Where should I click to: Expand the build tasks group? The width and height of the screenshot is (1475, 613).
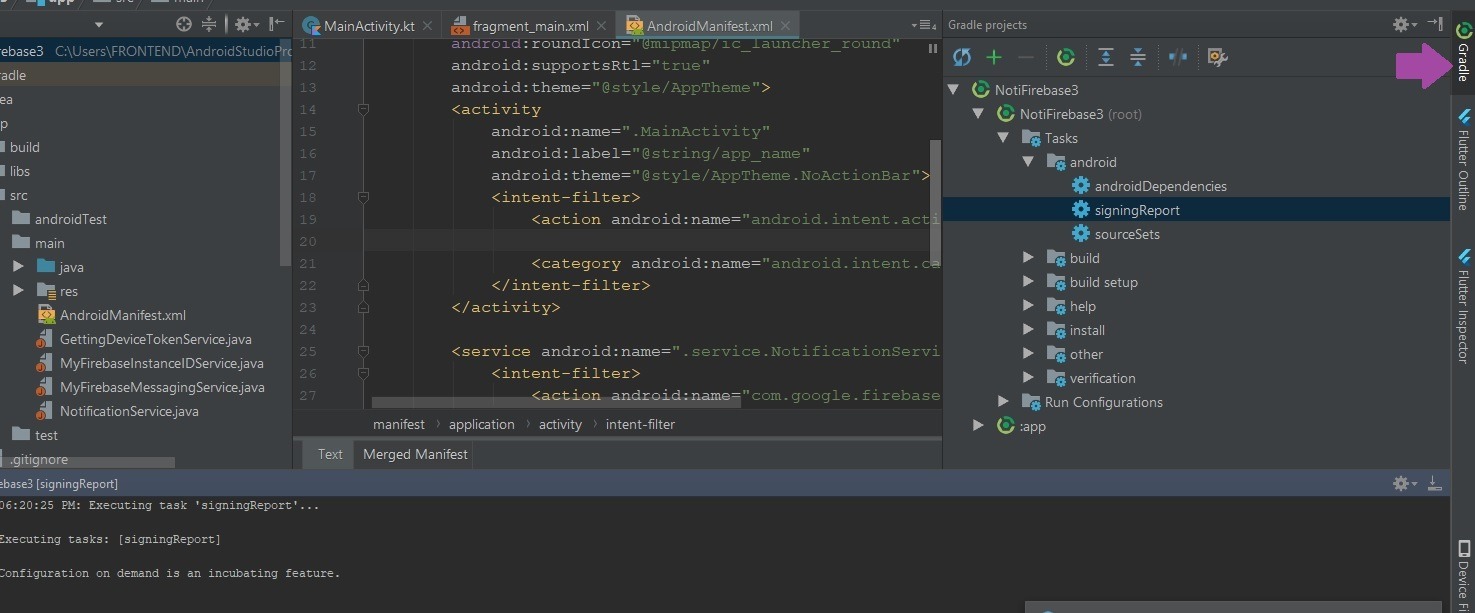1029,258
